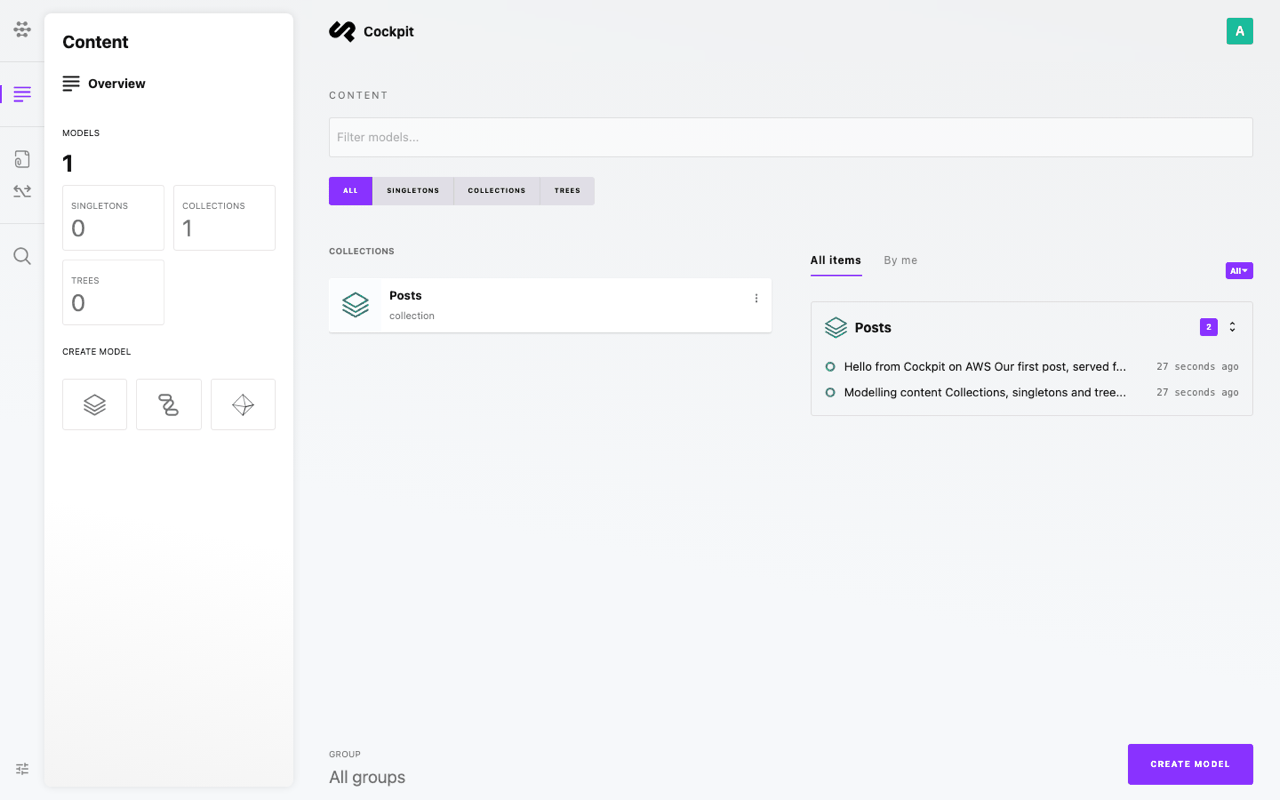This screenshot has height=800, width=1280.
Task: Toggle the Posts panel expand/collapse arrows
Action: pos(1232,327)
